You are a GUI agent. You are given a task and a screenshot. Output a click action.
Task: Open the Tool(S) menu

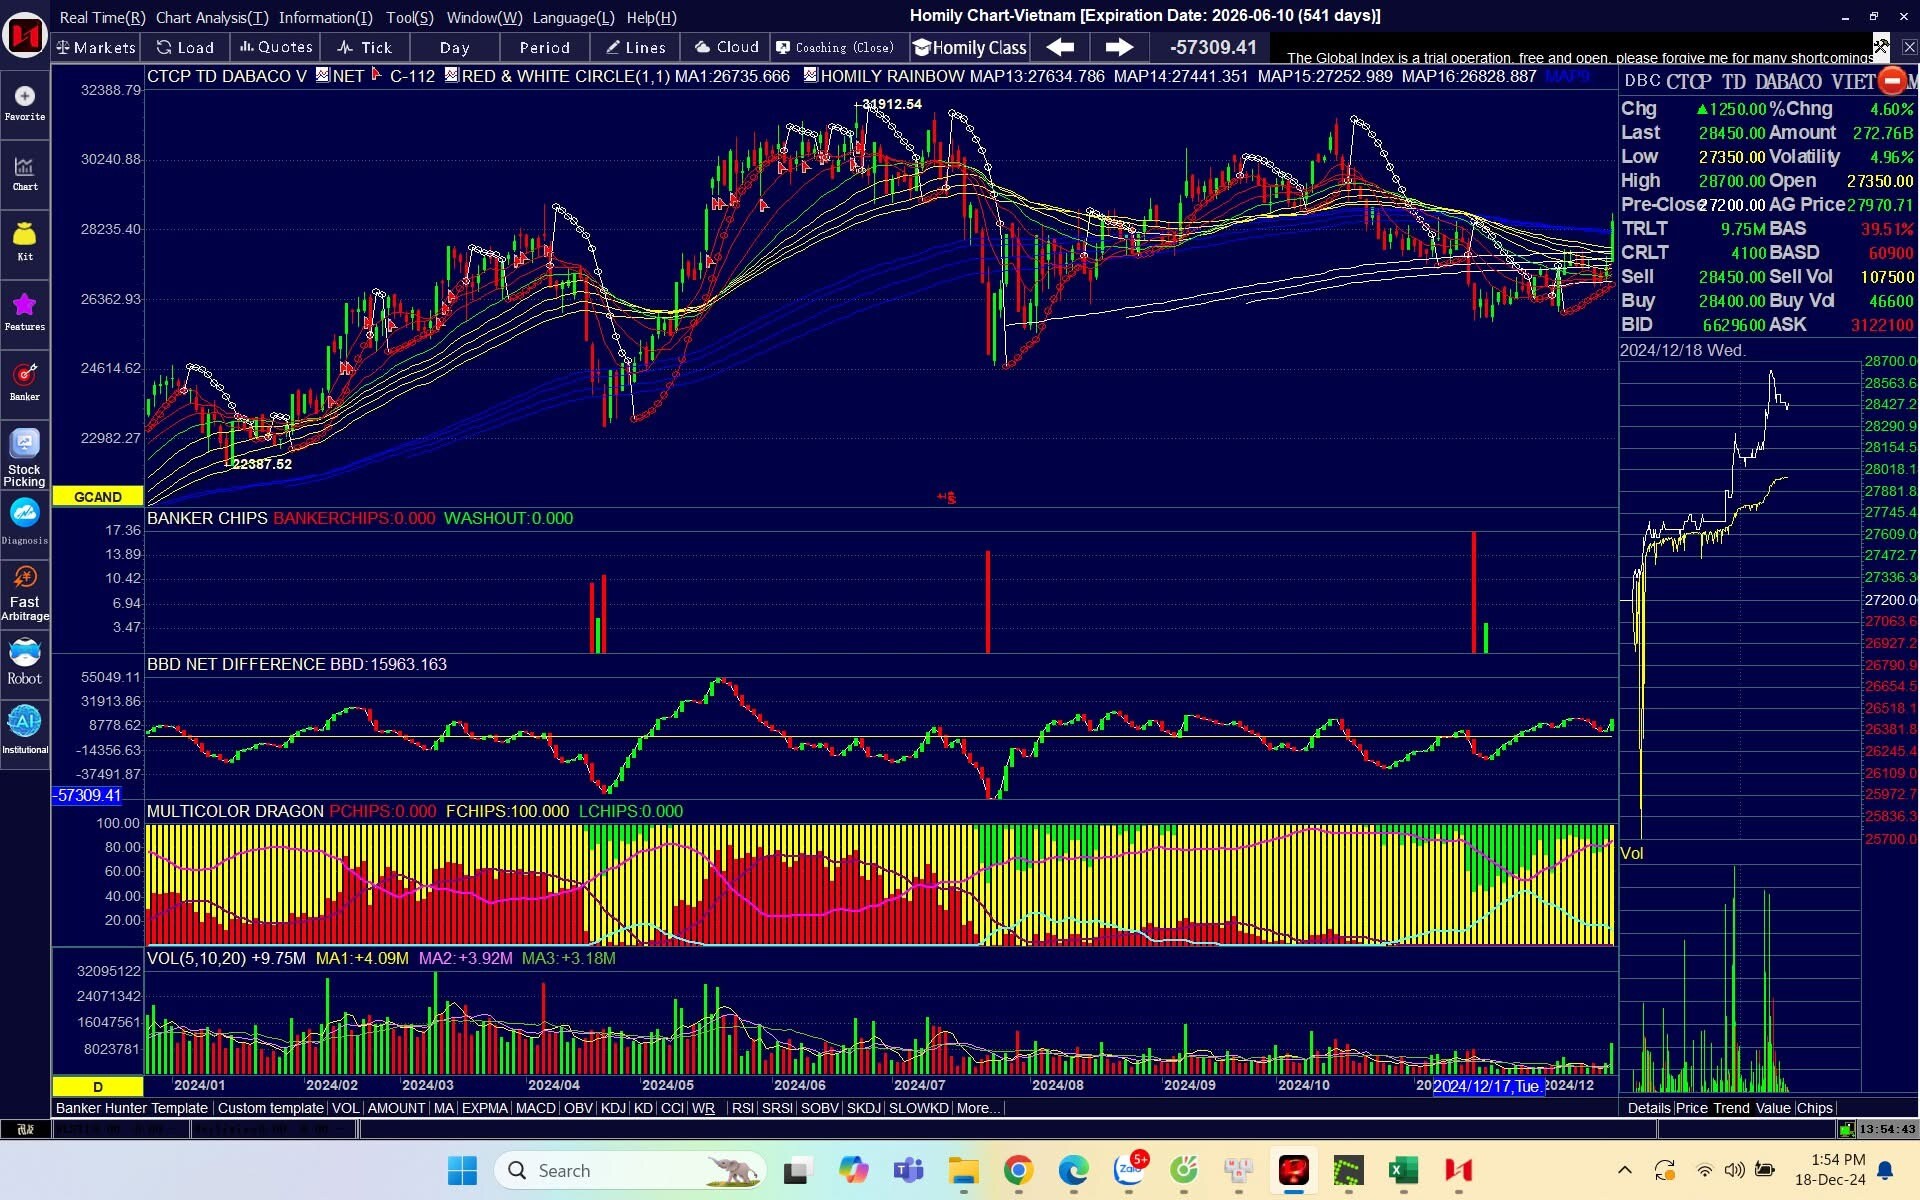(x=410, y=17)
